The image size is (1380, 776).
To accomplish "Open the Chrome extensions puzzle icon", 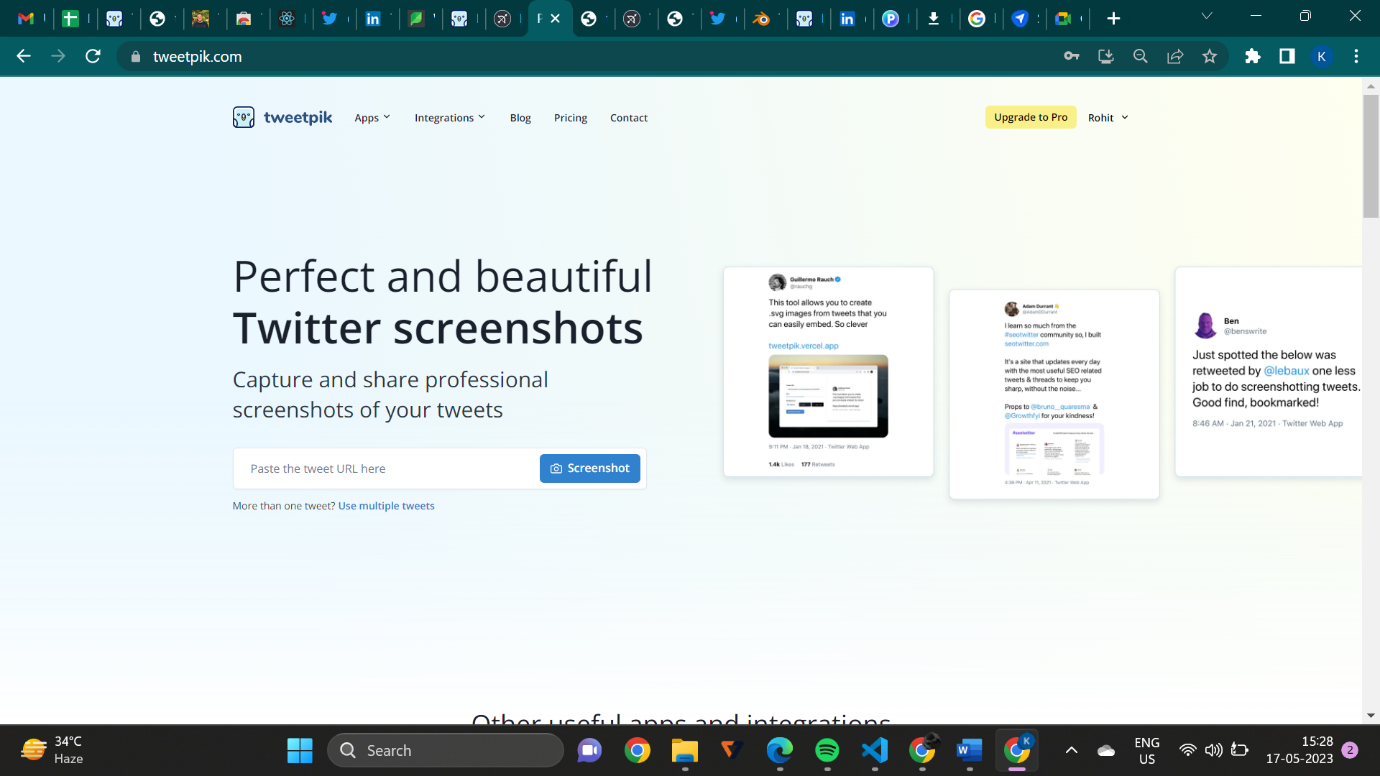I will [1252, 57].
